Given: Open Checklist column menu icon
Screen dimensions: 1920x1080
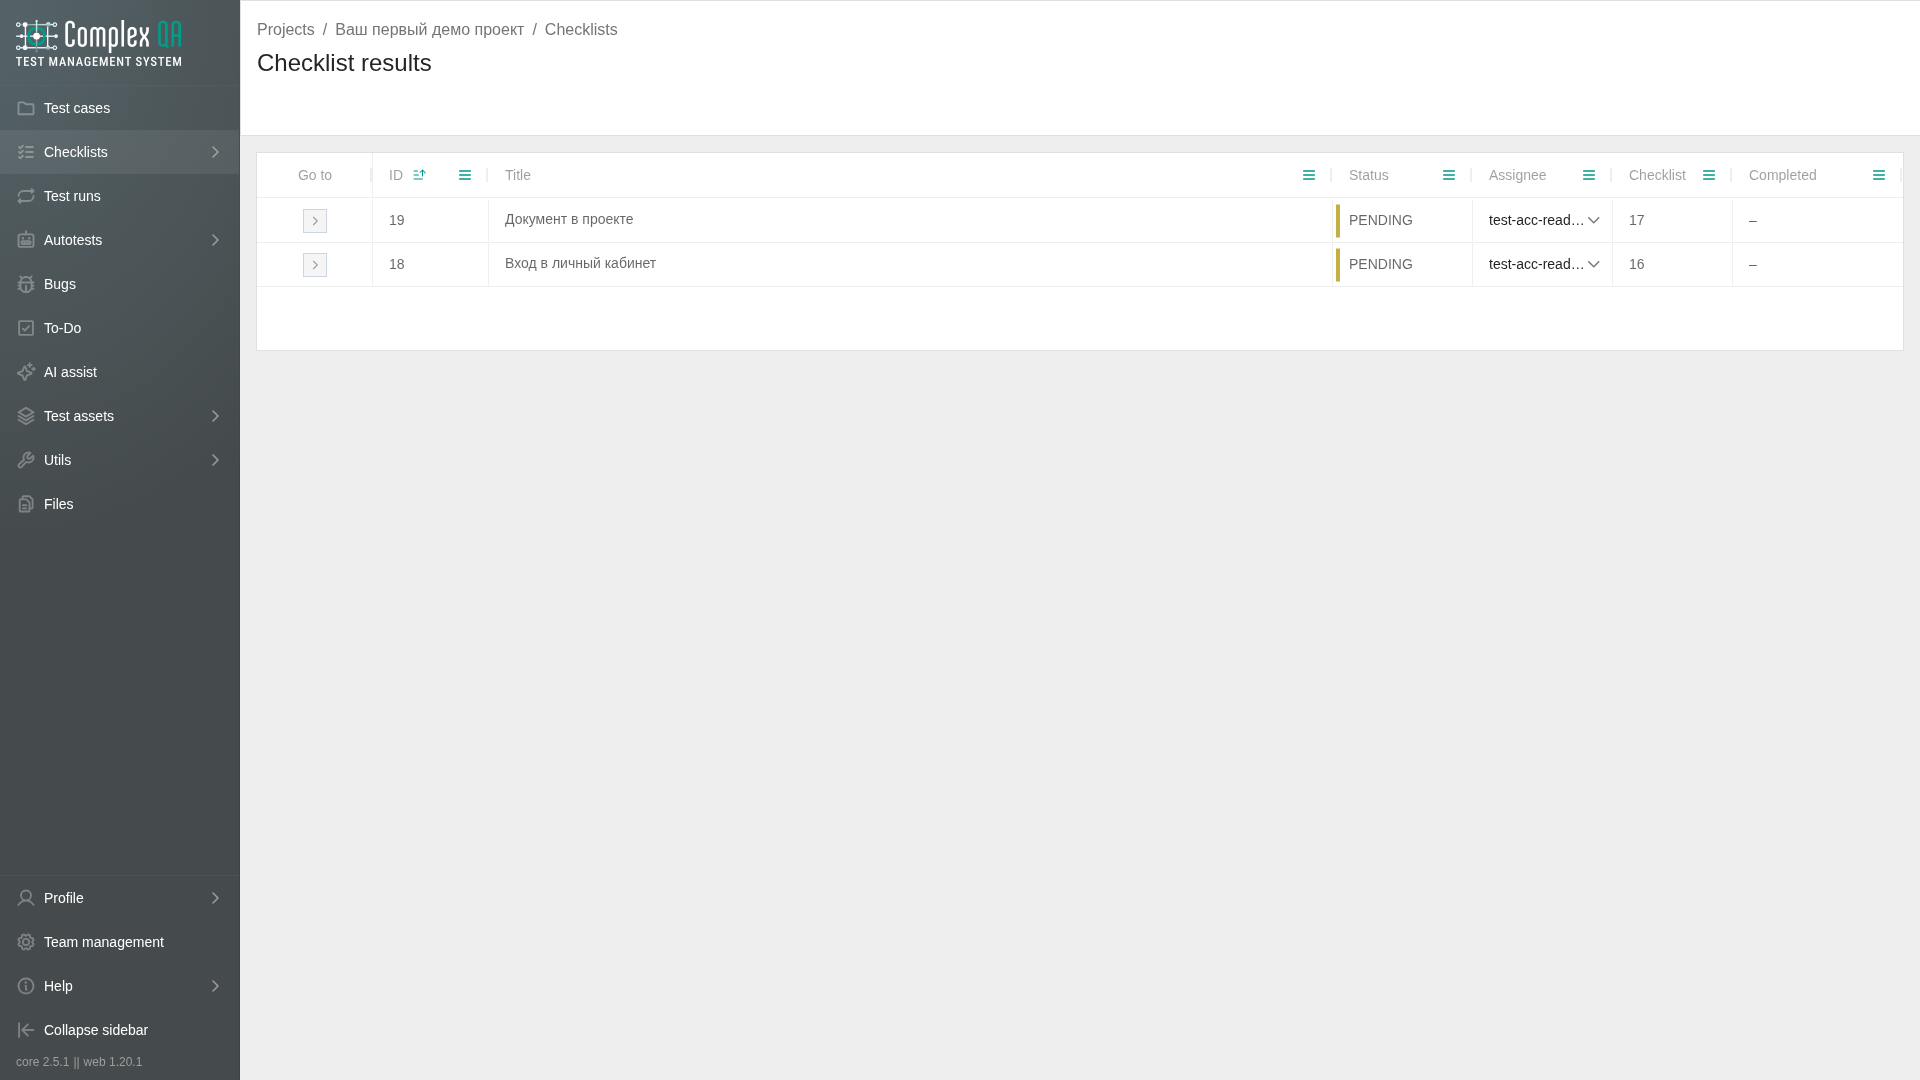Looking at the screenshot, I should pyautogui.click(x=1709, y=175).
